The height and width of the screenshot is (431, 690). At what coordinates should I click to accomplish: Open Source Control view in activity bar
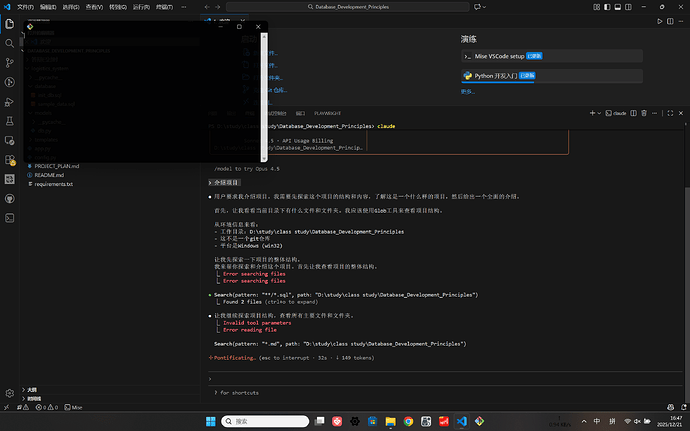click(9, 63)
